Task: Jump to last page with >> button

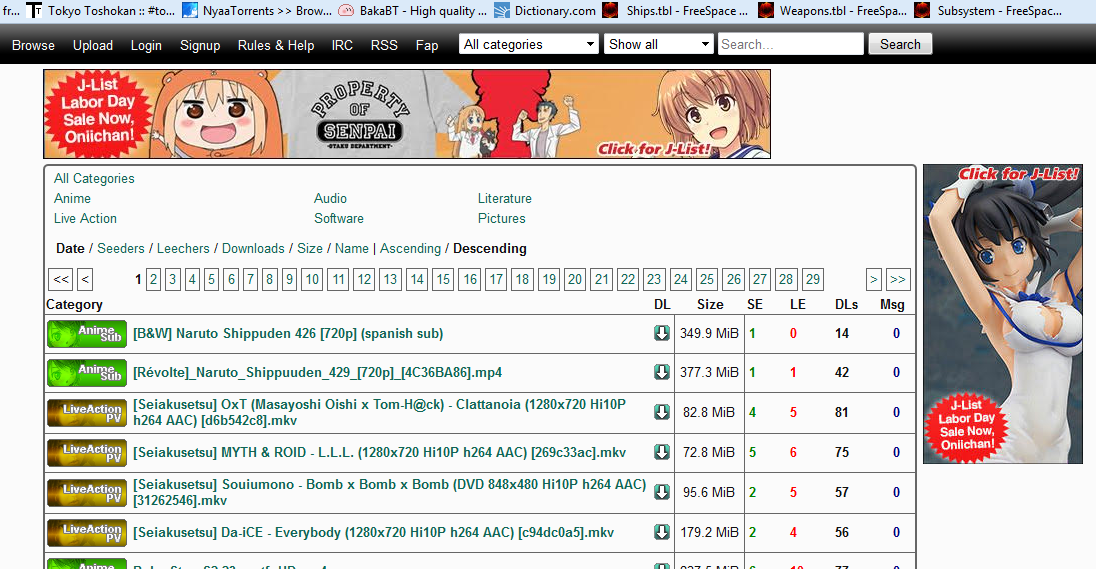Action: coord(898,280)
